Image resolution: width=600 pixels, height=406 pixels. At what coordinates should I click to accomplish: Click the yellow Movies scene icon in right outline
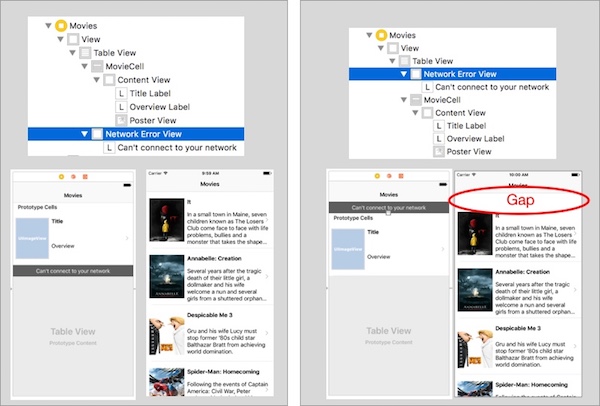tap(381, 35)
